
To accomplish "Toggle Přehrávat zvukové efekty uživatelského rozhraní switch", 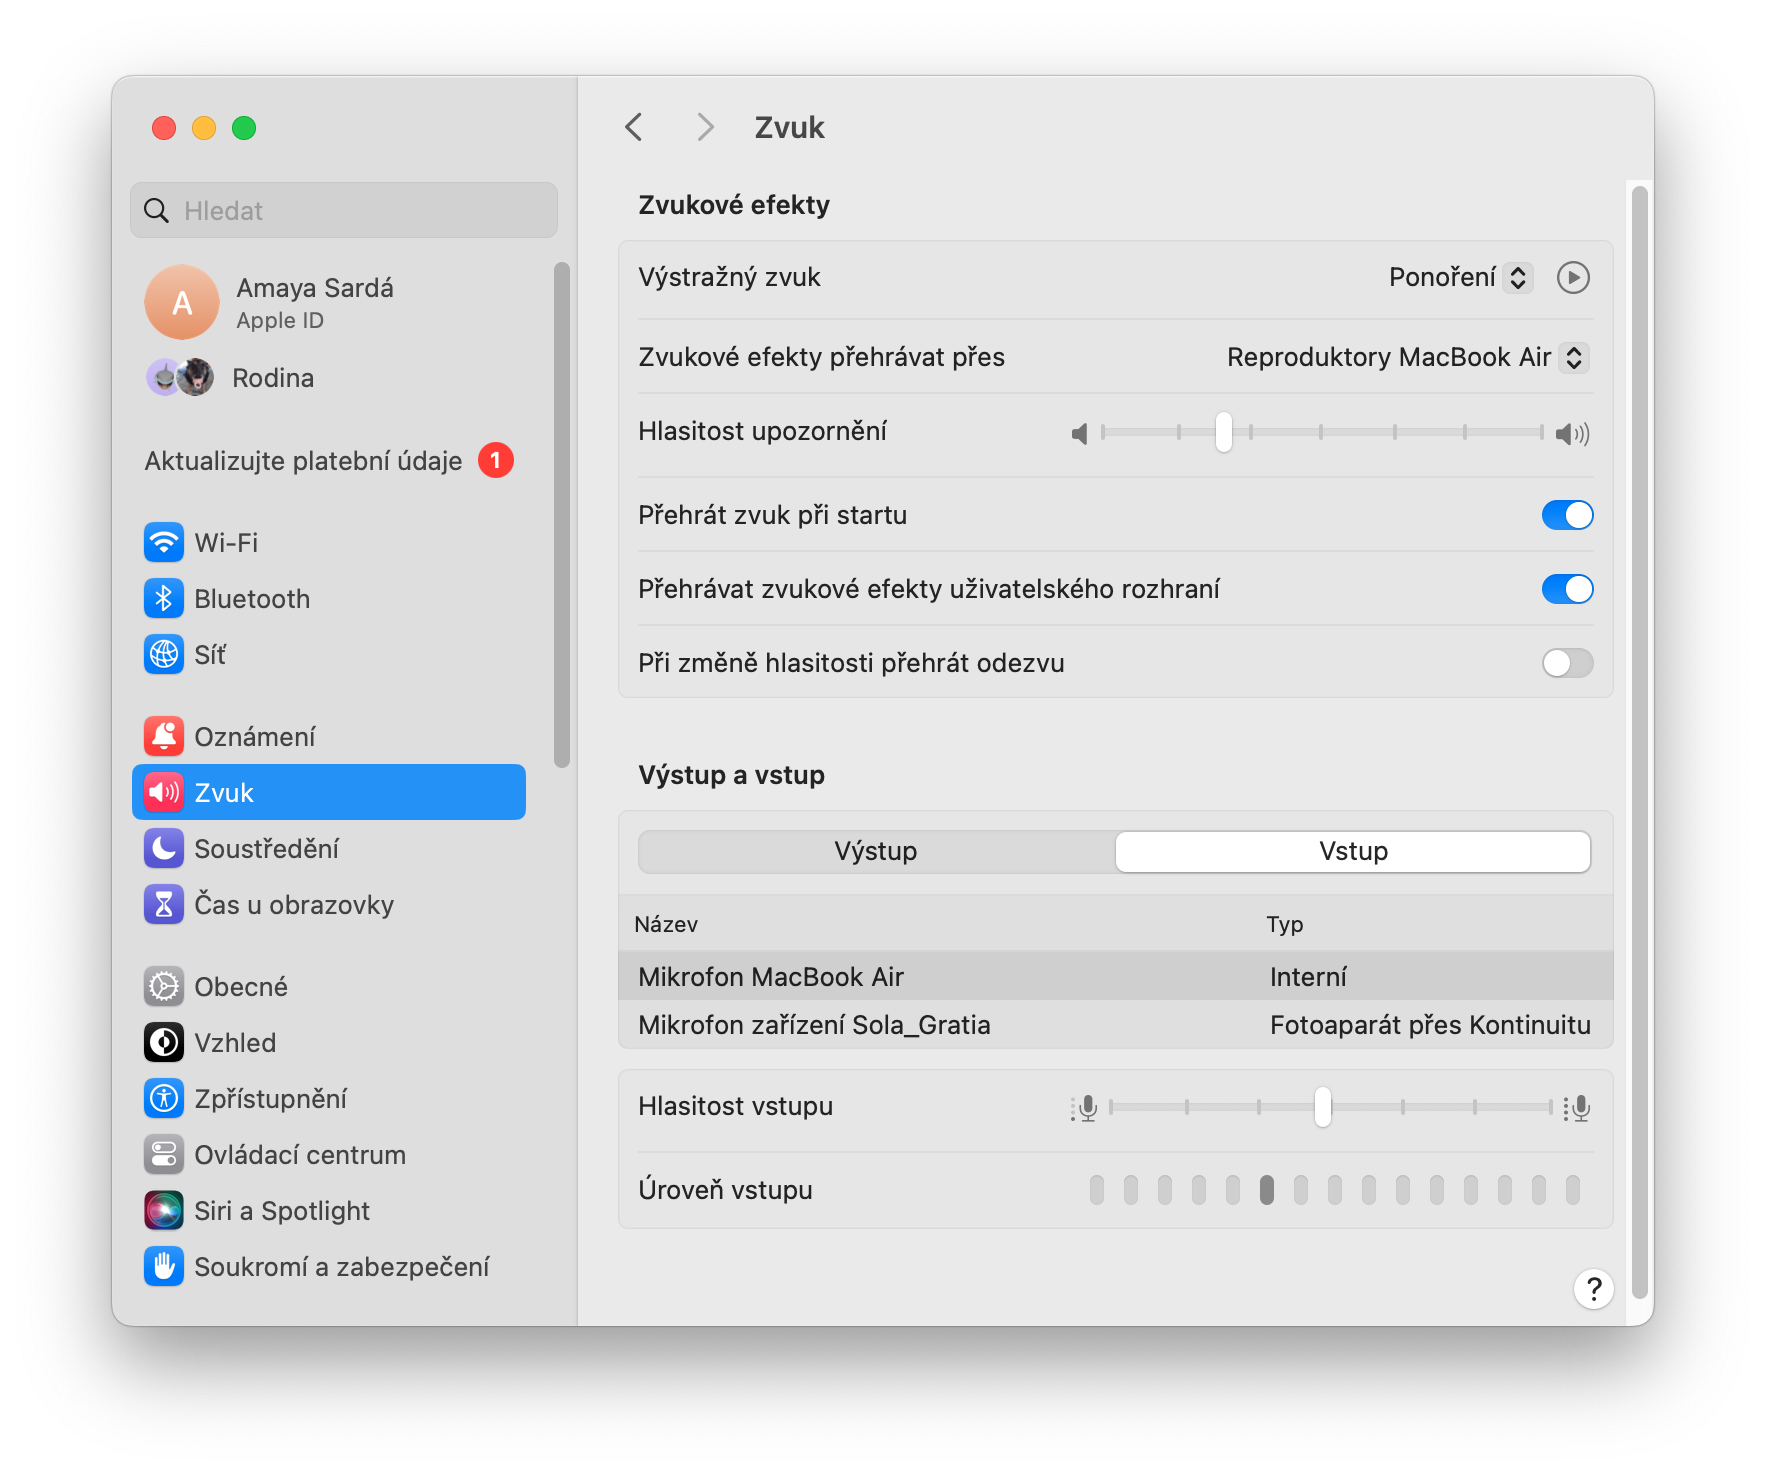I will tap(1567, 589).
